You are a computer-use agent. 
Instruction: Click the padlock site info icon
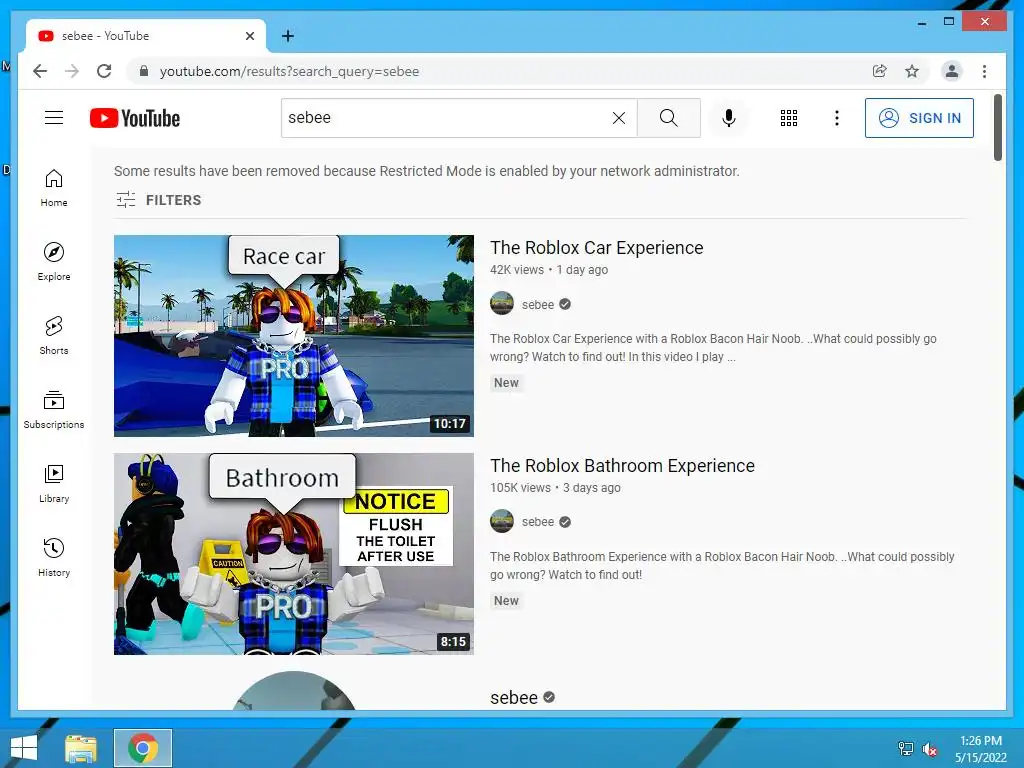click(x=144, y=71)
